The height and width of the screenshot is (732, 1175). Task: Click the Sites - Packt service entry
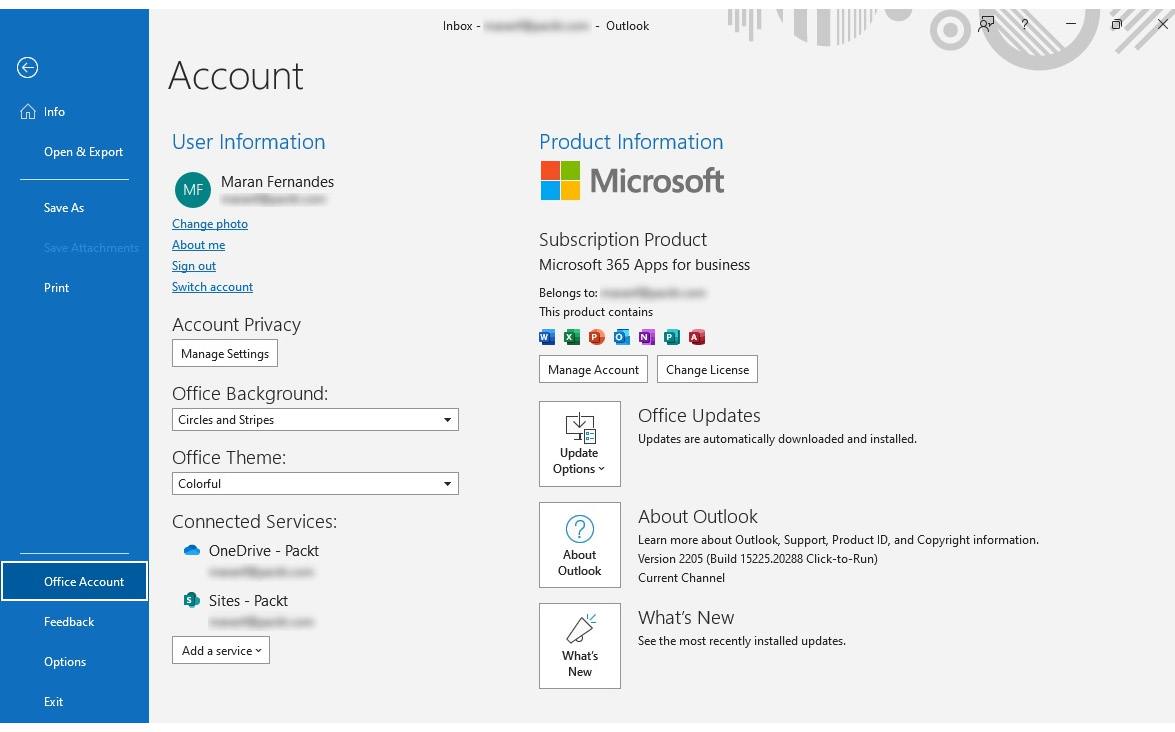(x=249, y=601)
